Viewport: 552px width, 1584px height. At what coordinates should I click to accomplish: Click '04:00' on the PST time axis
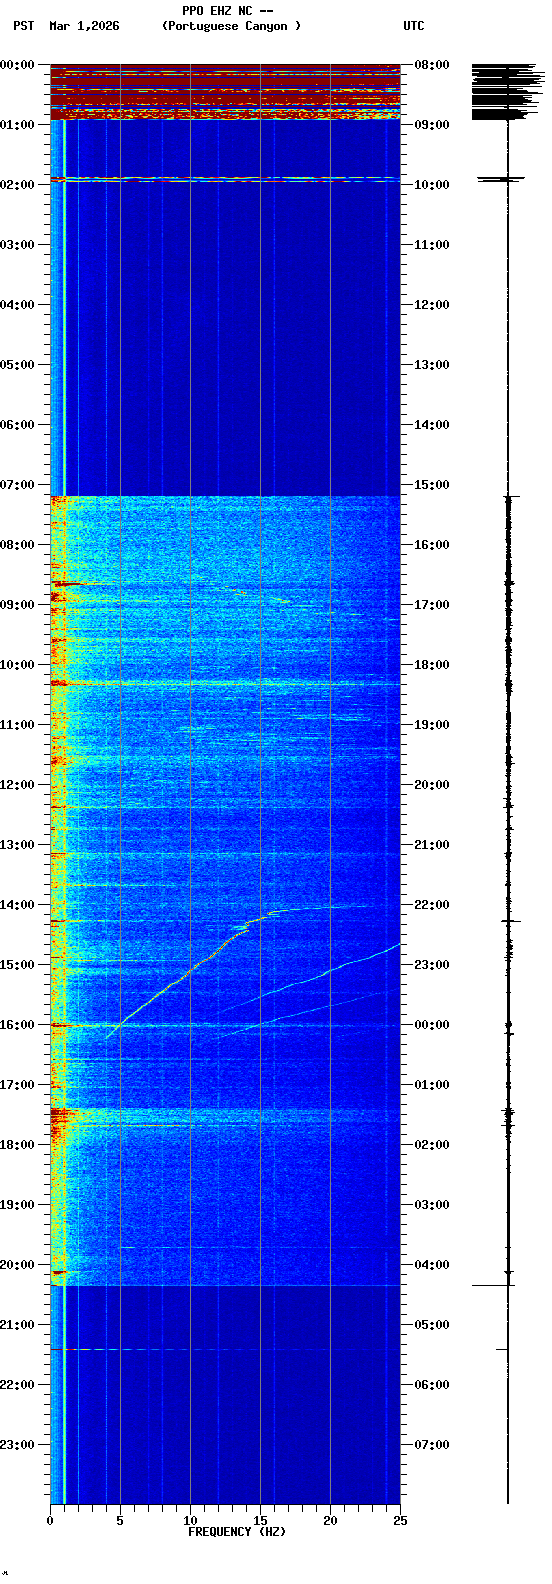pyautogui.click(x=18, y=305)
